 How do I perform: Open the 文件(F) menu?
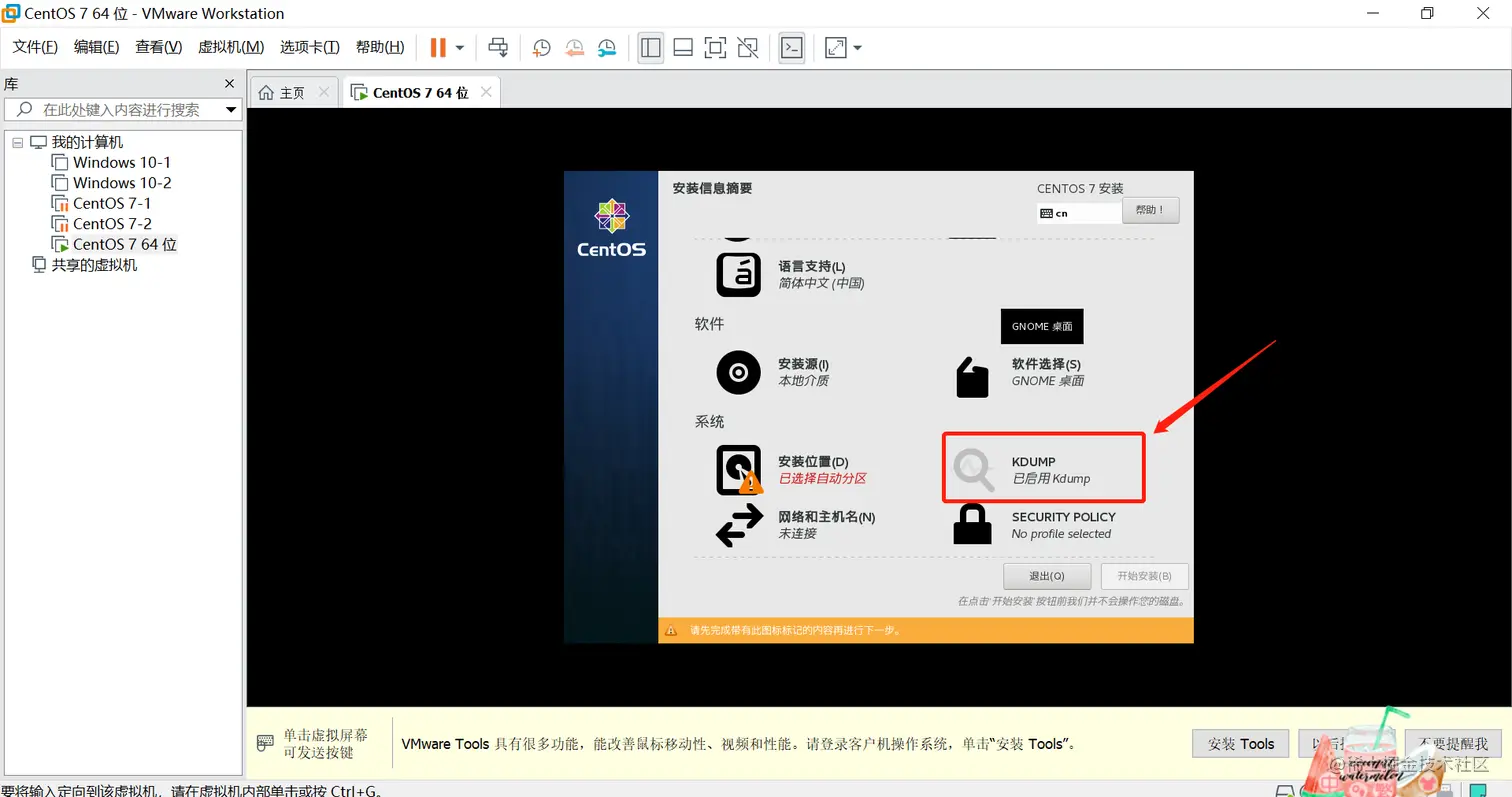35,47
